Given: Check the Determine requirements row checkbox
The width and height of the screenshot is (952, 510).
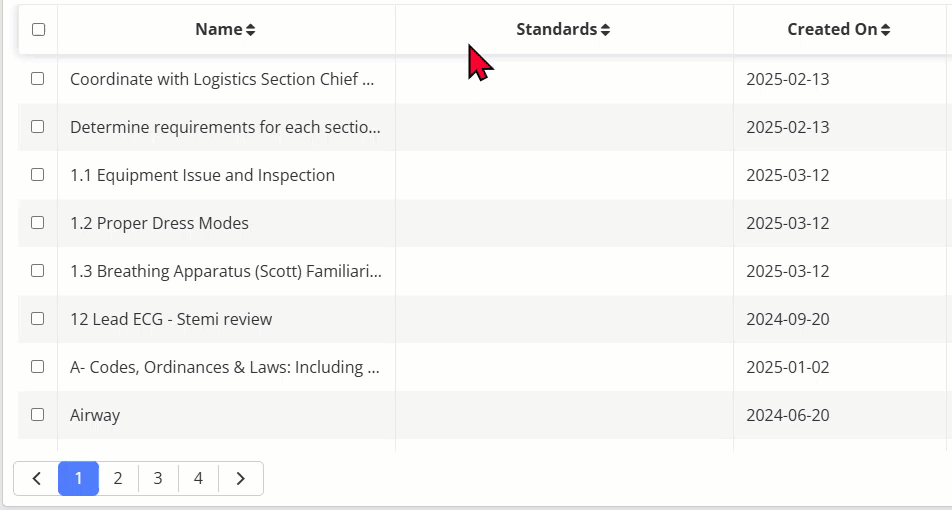Looking at the screenshot, I should pos(38,126).
